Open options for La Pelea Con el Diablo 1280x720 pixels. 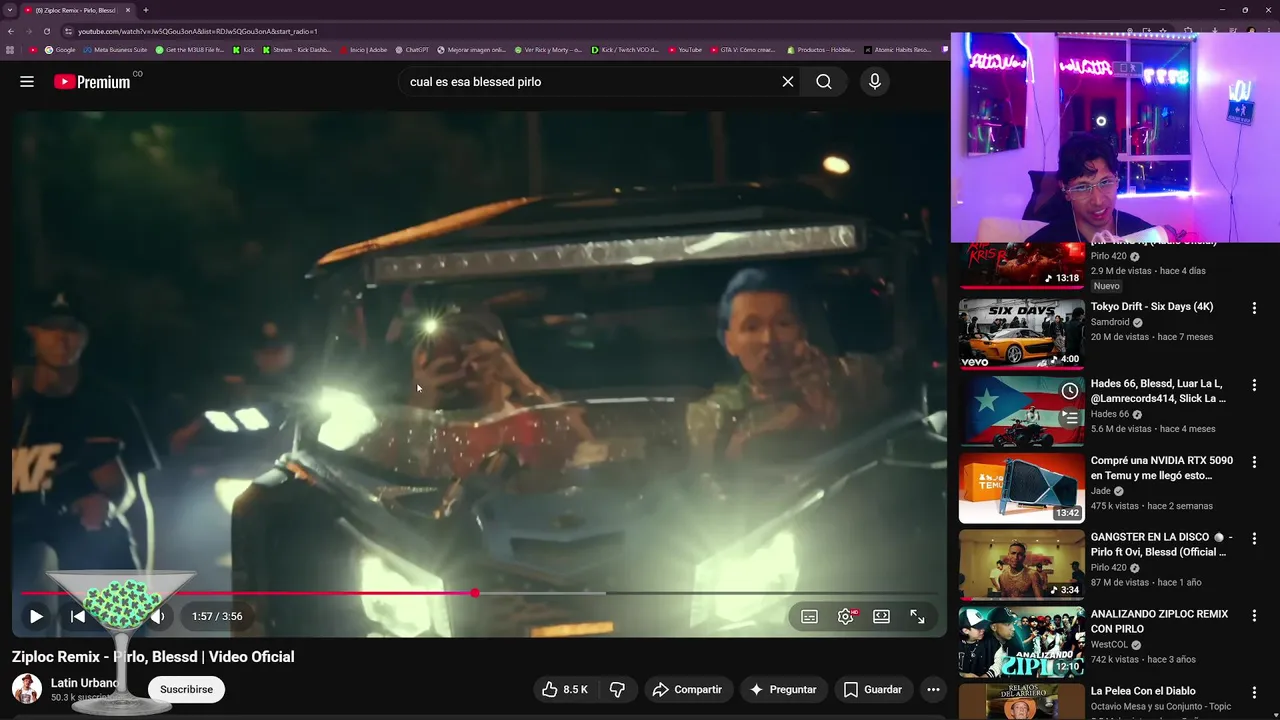pyautogui.click(x=1254, y=694)
